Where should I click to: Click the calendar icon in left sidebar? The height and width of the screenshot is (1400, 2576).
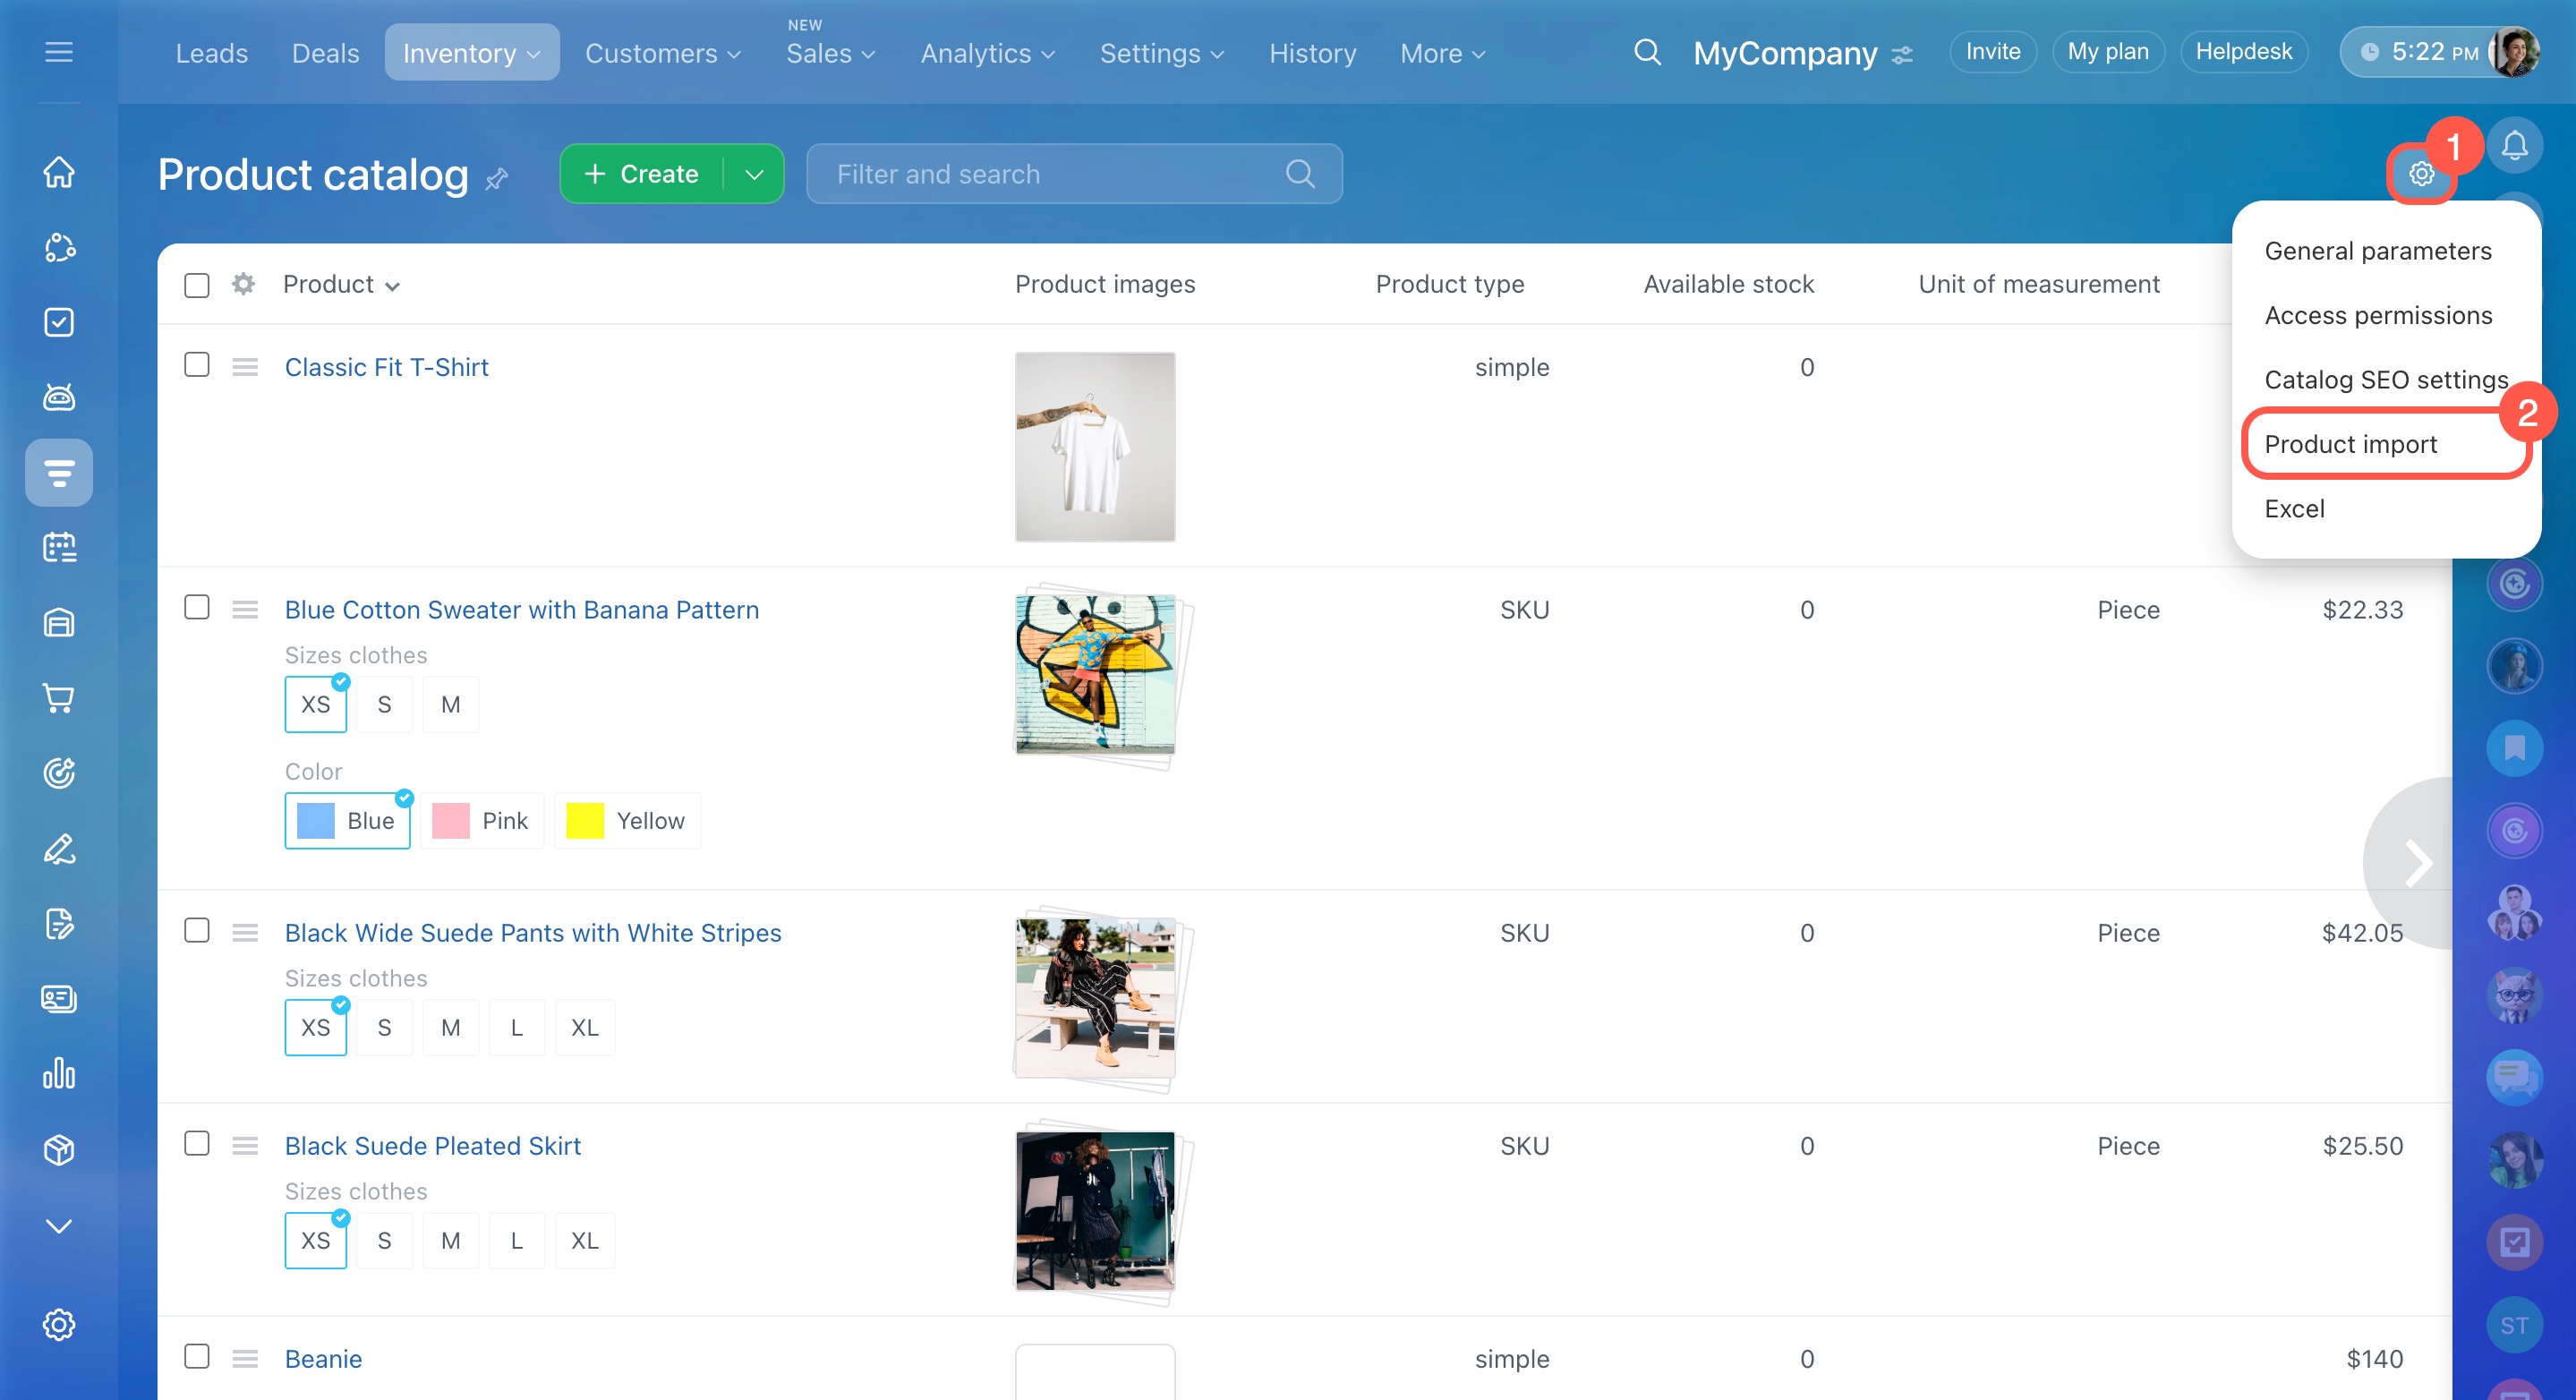[59, 548]
